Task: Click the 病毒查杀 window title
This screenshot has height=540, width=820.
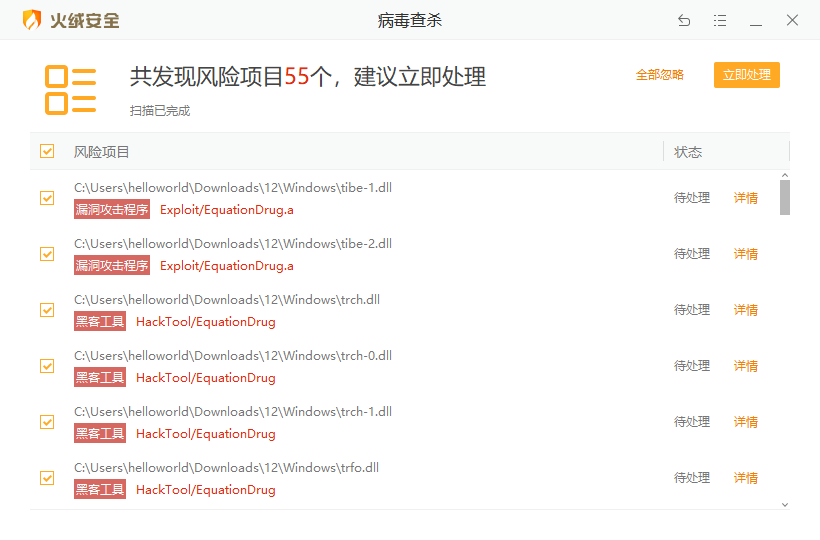Action: (410, 20)
